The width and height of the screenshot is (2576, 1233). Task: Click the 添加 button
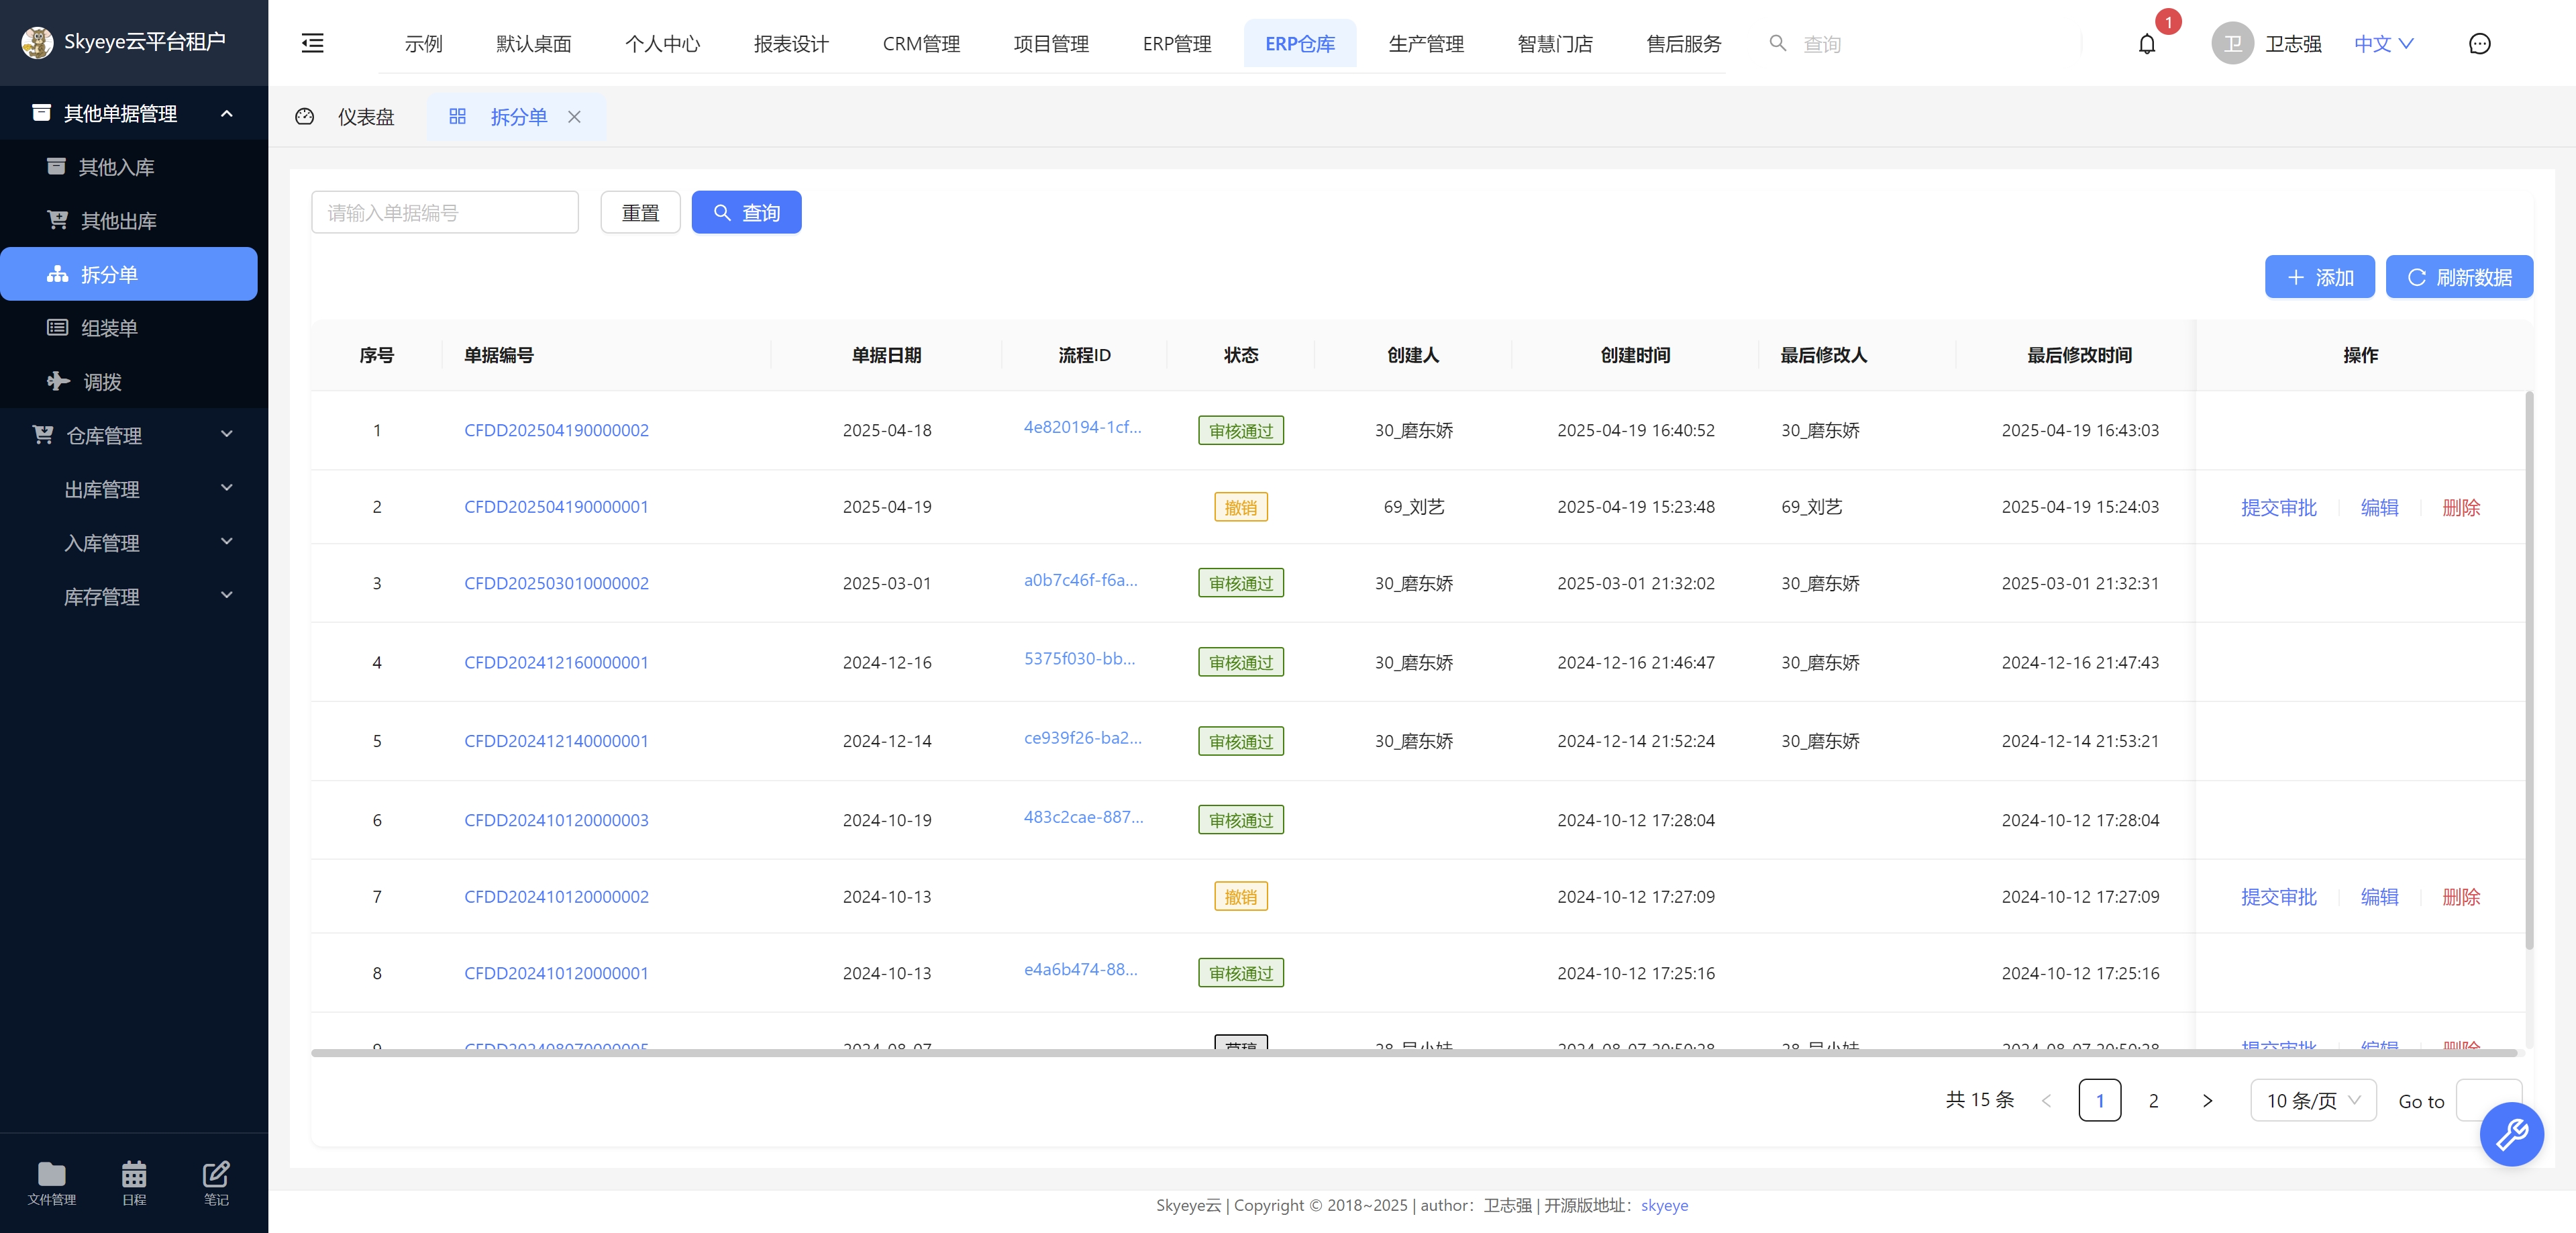2319,277
